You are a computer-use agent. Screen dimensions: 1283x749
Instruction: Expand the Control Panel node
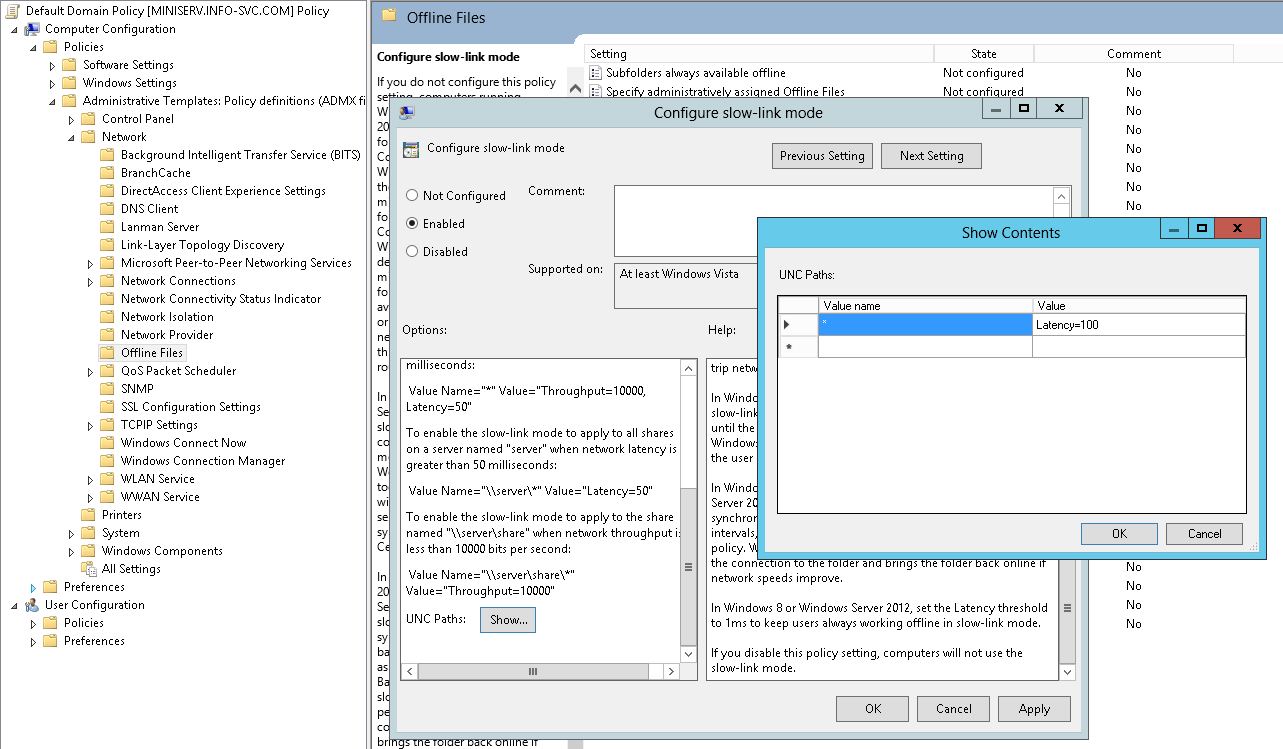coord(71,120)
